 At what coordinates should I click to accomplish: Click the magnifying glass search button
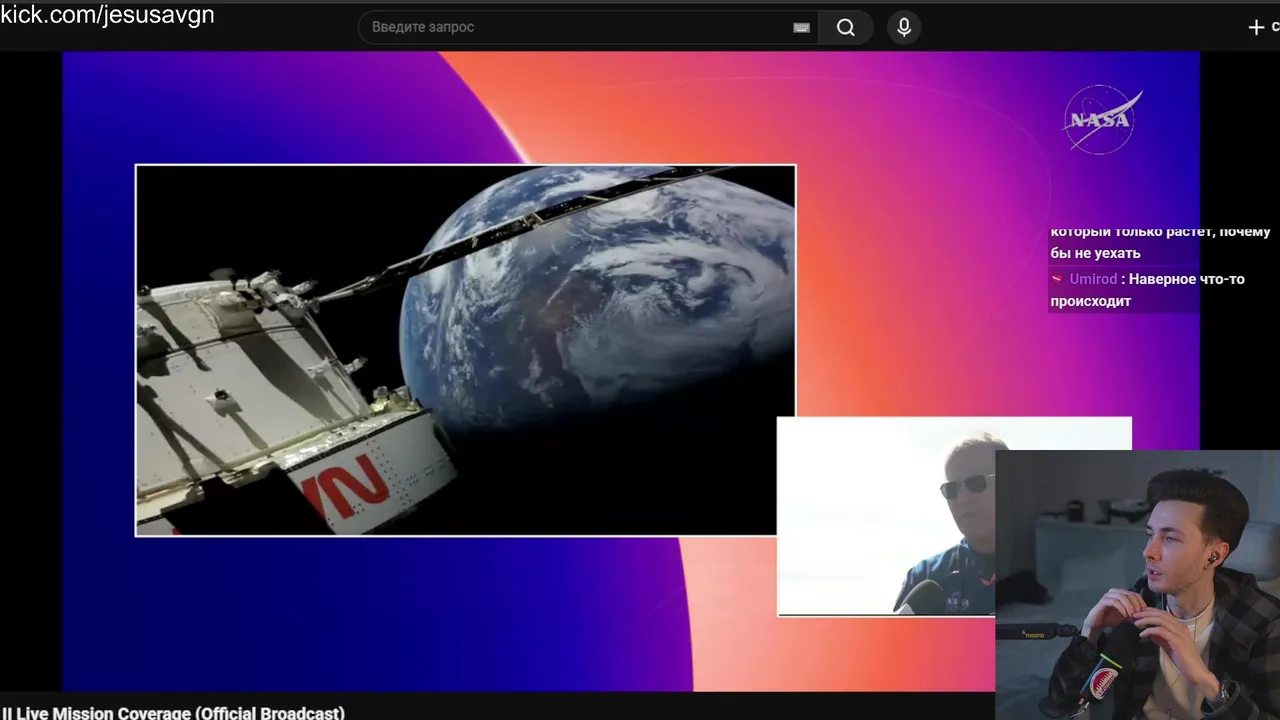pyautogui.click(x=846, y=27)
